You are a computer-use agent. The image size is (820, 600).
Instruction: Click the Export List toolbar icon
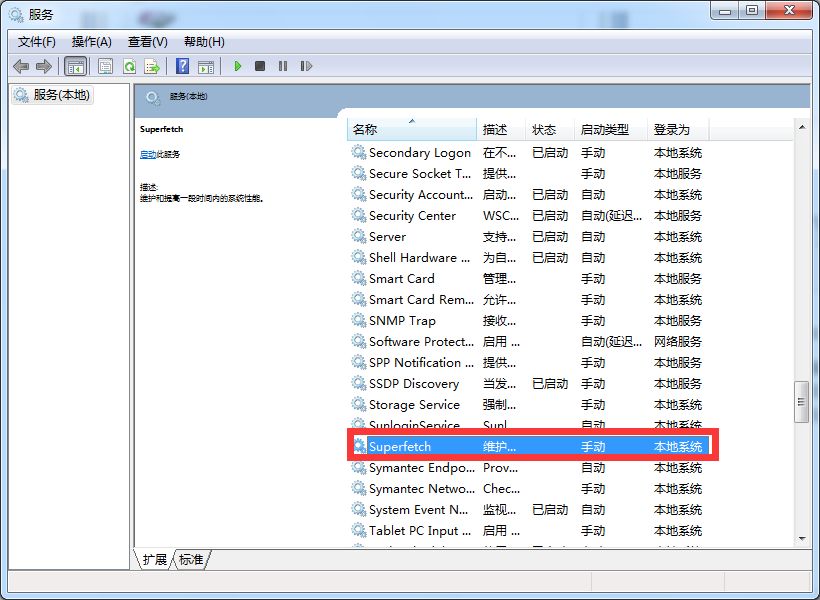(x=152, y=66)
